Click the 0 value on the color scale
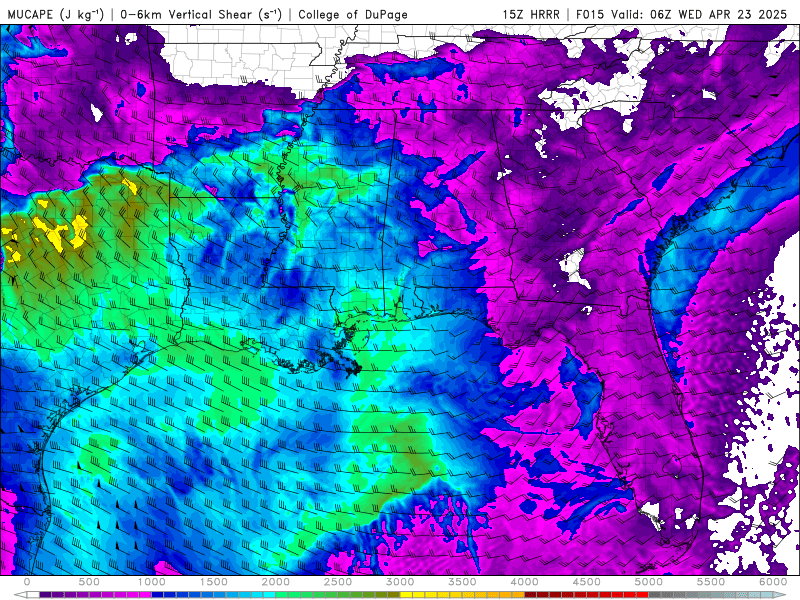The width and height of the screenshot is (800, 600). [x=27, y=582]
